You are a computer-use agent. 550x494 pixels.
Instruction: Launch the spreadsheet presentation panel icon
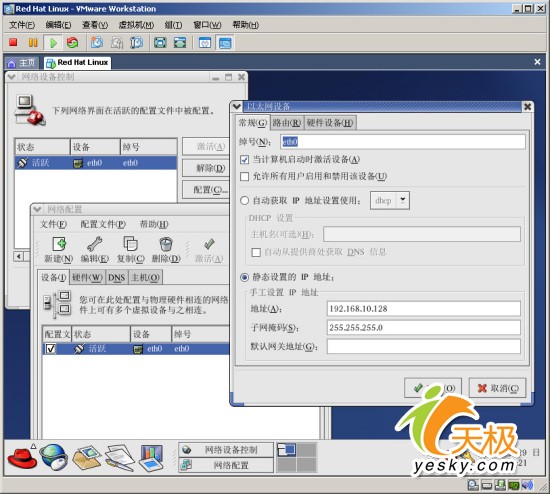click(152, 458)
